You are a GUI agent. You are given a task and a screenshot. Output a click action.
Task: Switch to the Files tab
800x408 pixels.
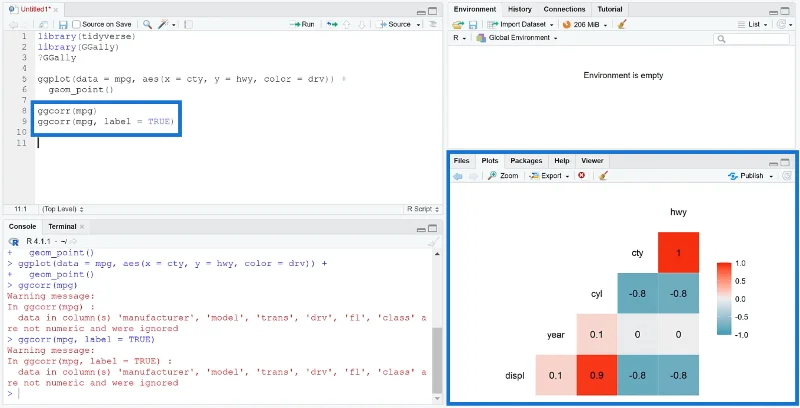tap(461, 161)
